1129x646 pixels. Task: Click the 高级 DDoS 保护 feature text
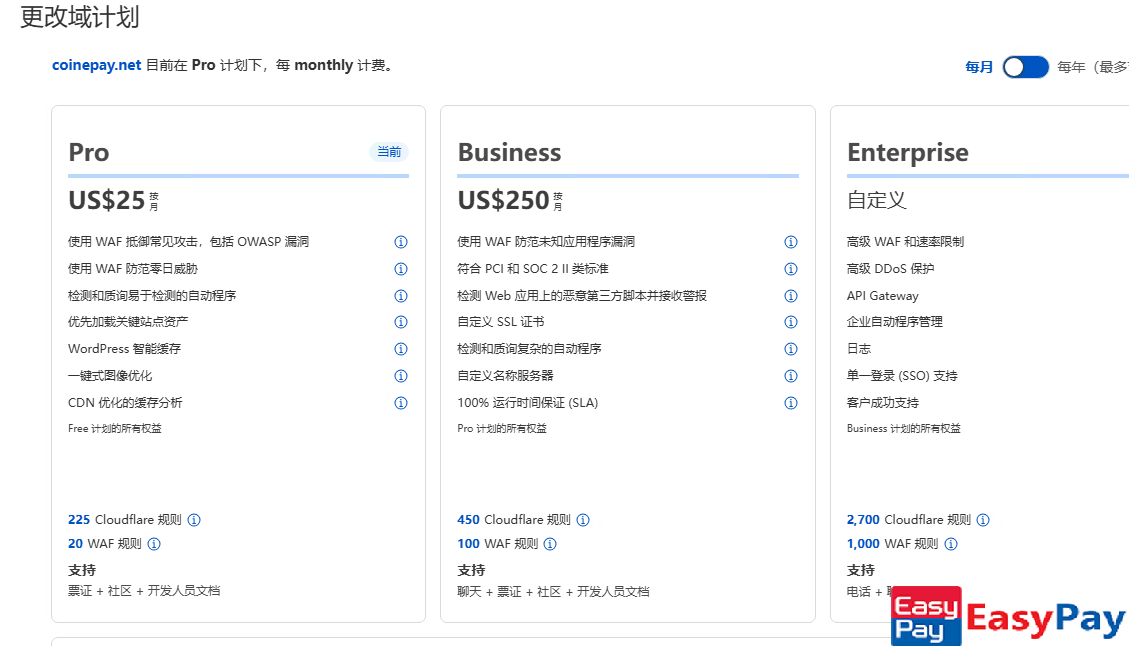click(890, 269)
